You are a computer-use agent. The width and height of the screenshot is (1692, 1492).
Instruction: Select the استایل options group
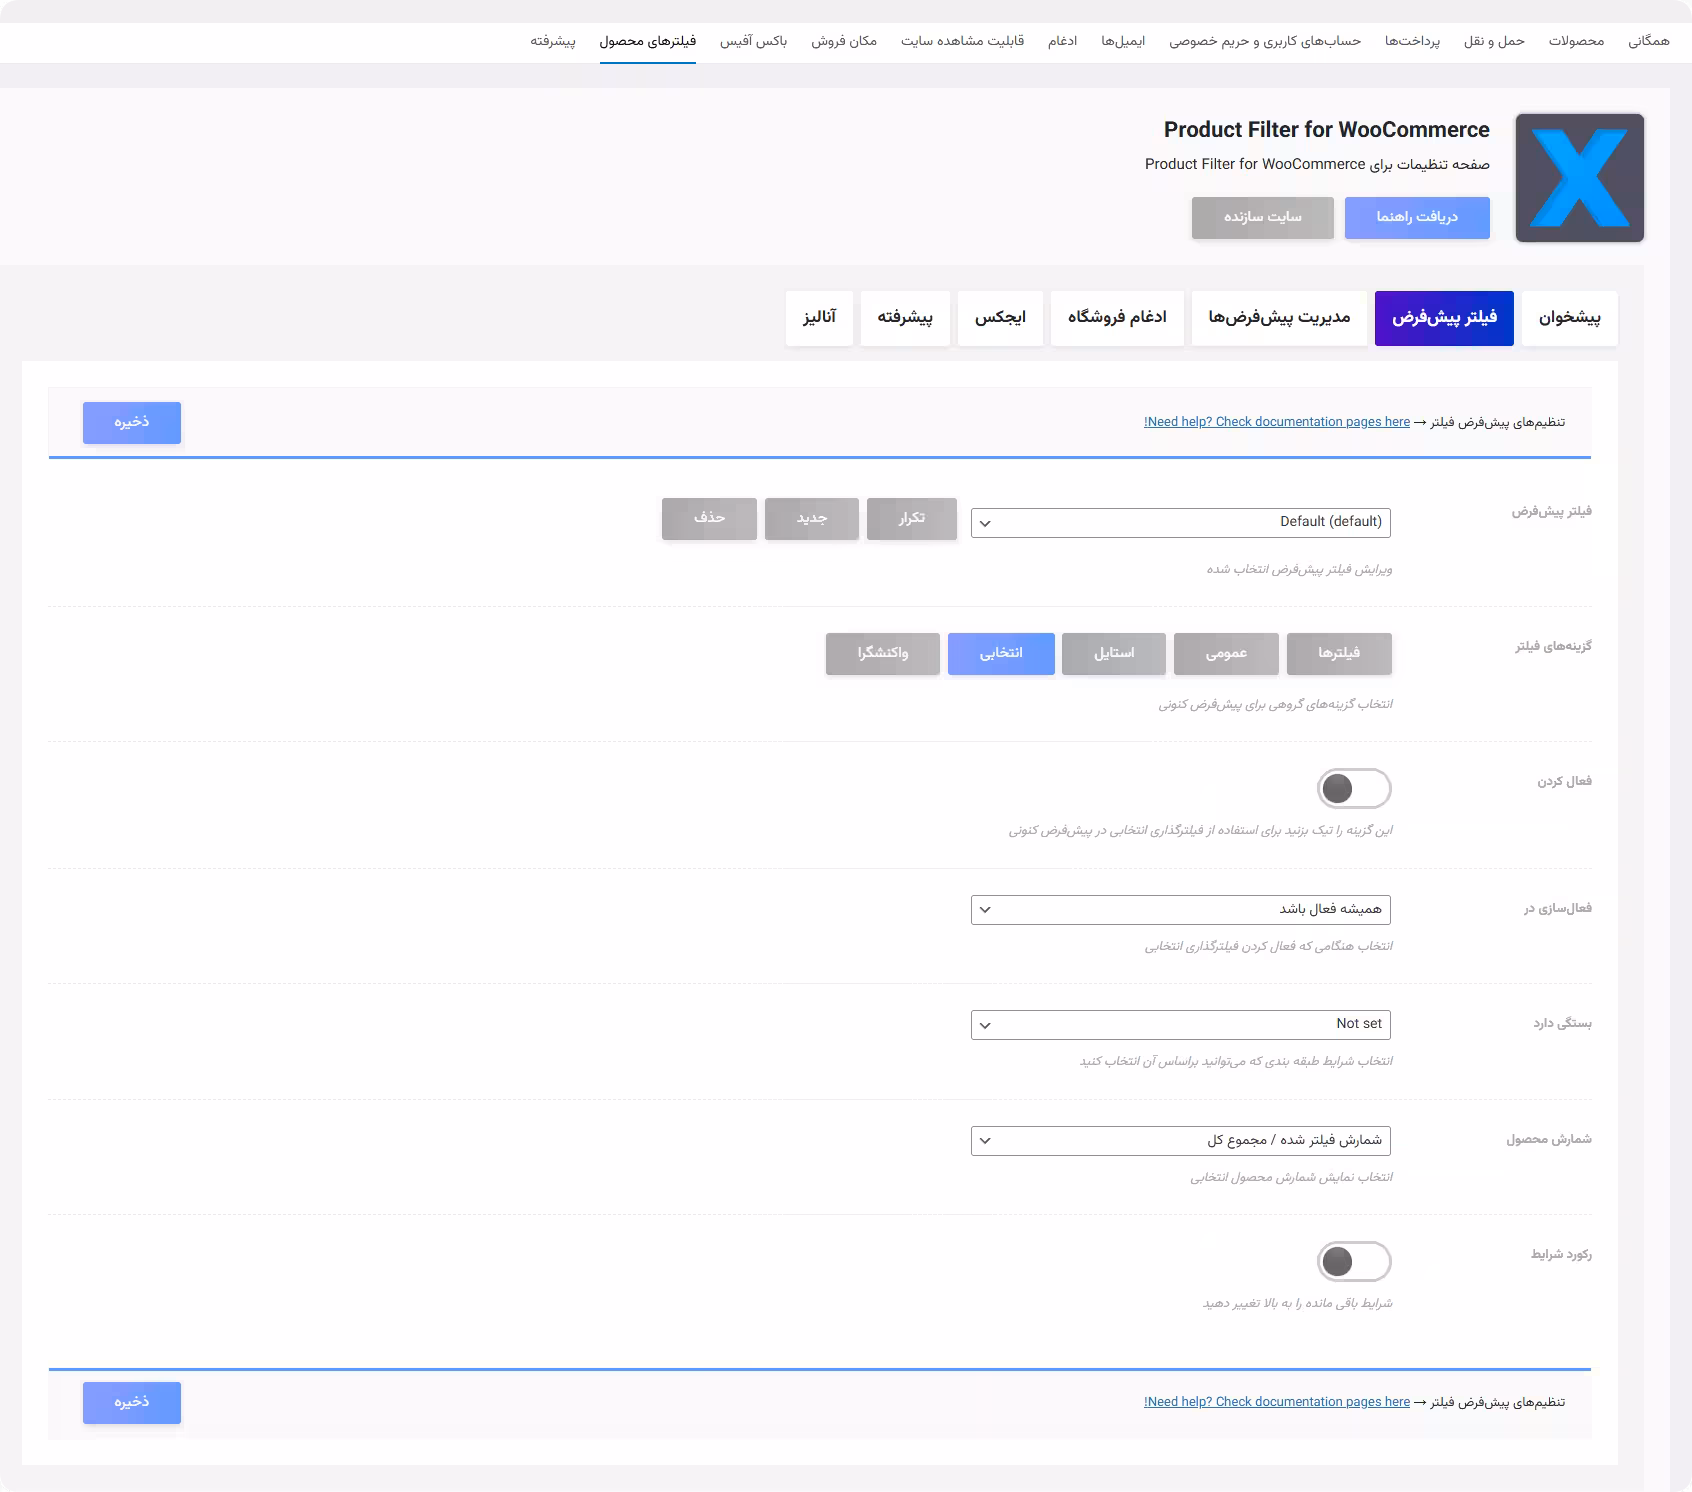[1114, 653]
